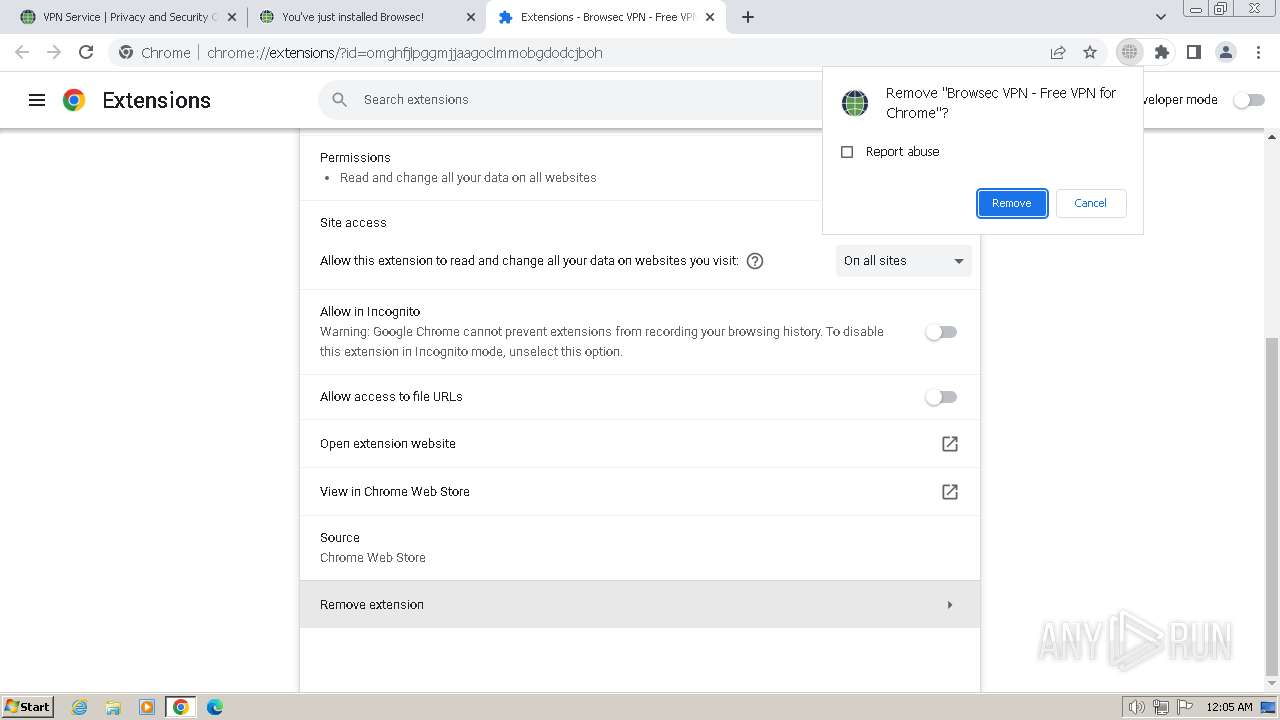The height and width of the screenshot is (720, 1280).
Task: Click Cancel in removal dialog
Action: pyautogui.click(x=1090, y=203)
